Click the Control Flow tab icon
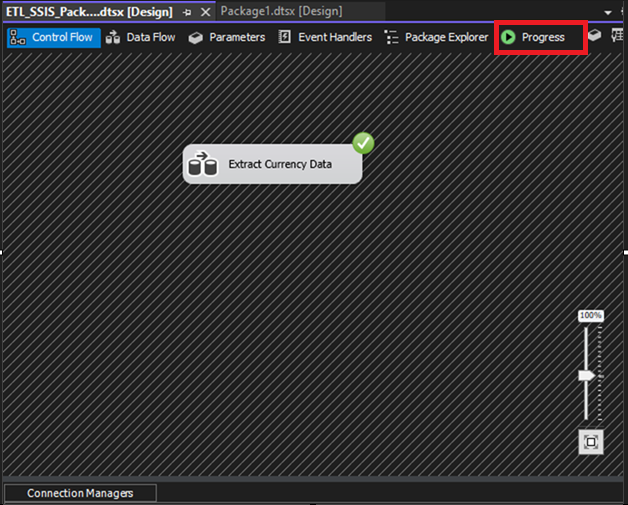This screenshot has height=505, width=628. [18, 37]
